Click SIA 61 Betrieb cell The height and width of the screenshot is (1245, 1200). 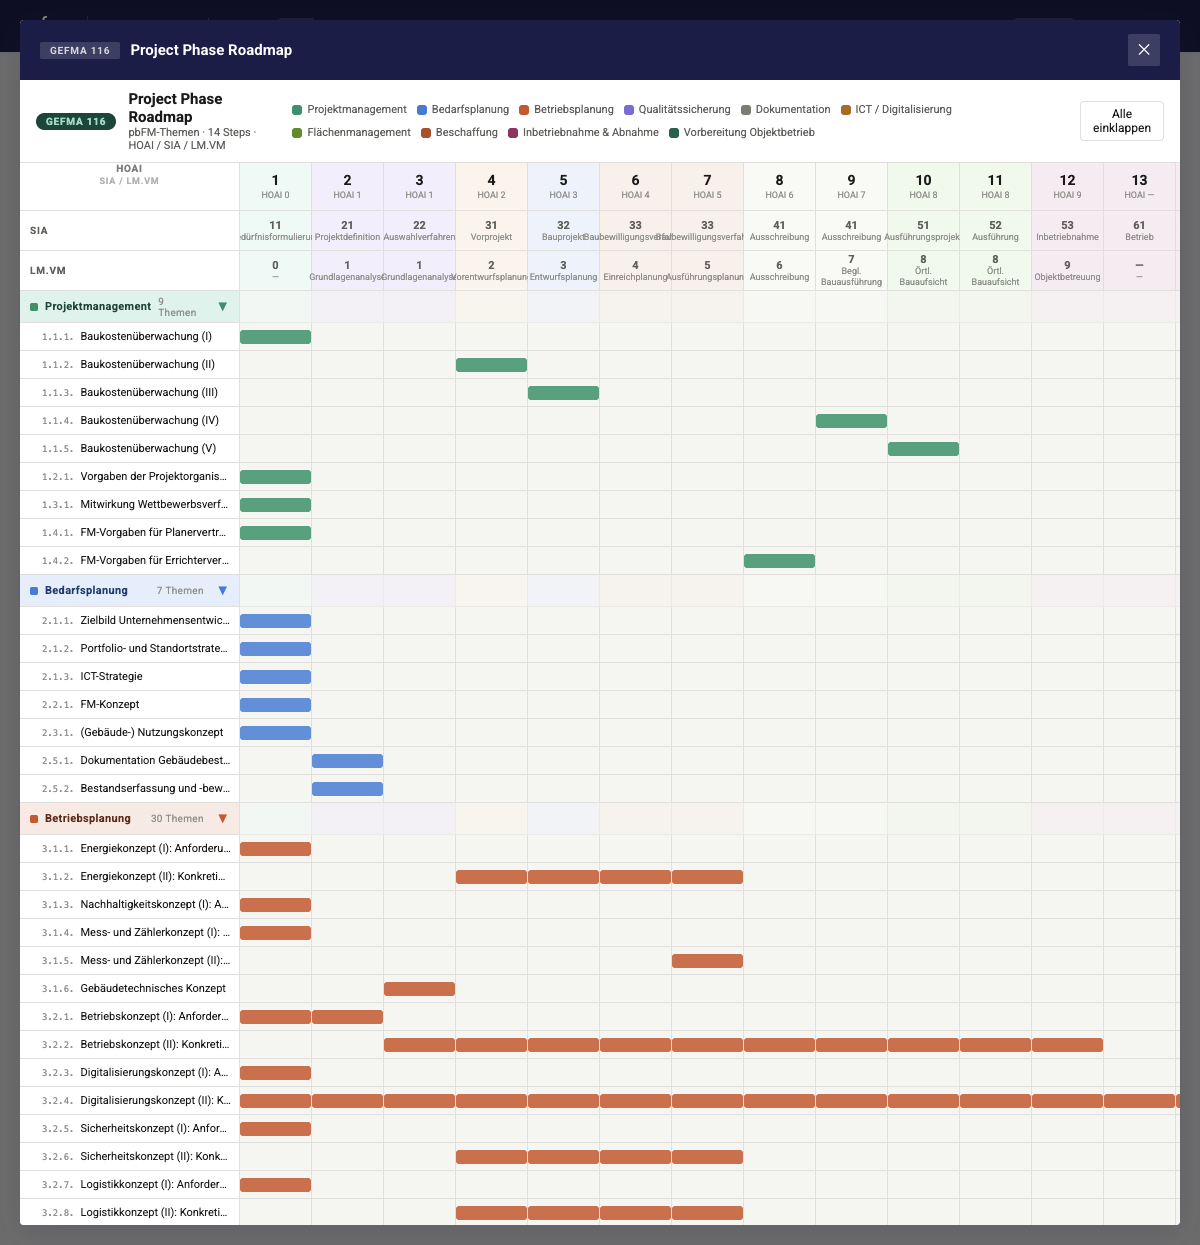(1139, 231)
